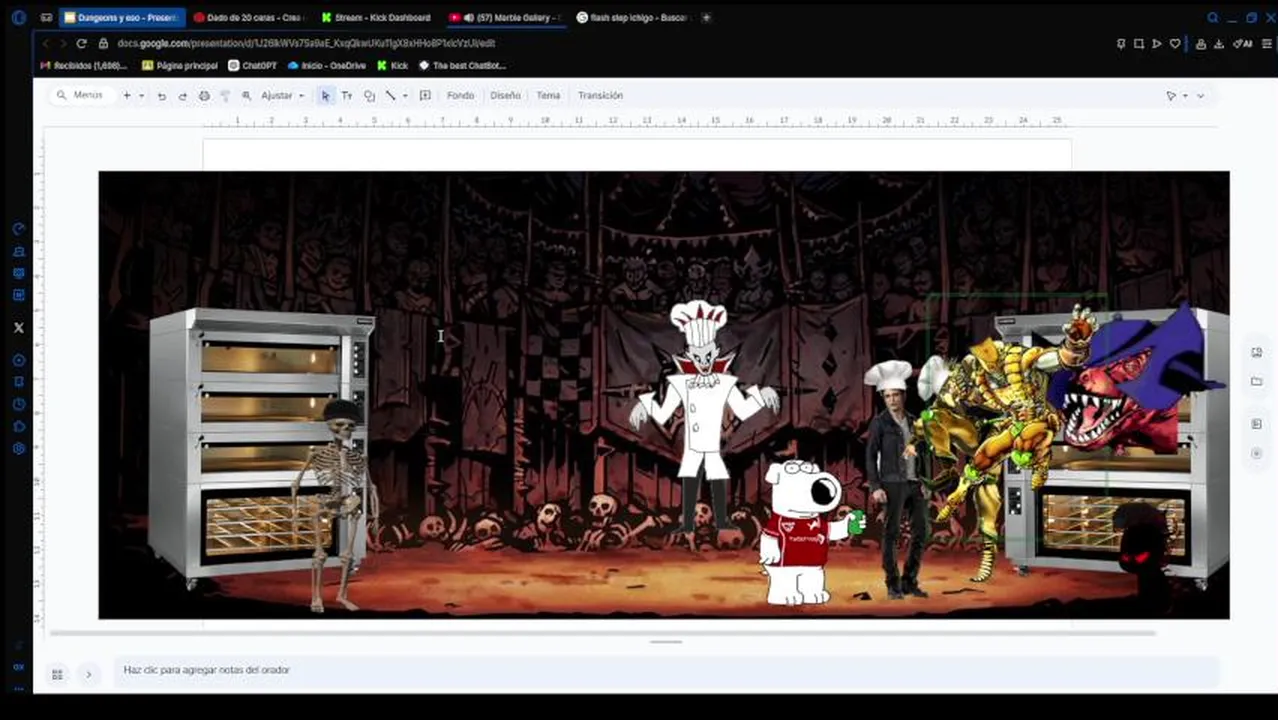The width and height of the screenshot is (1278, 720).
Task: Select the arrow Select tool
Action: pyautogui.click(x=325, y=96)
